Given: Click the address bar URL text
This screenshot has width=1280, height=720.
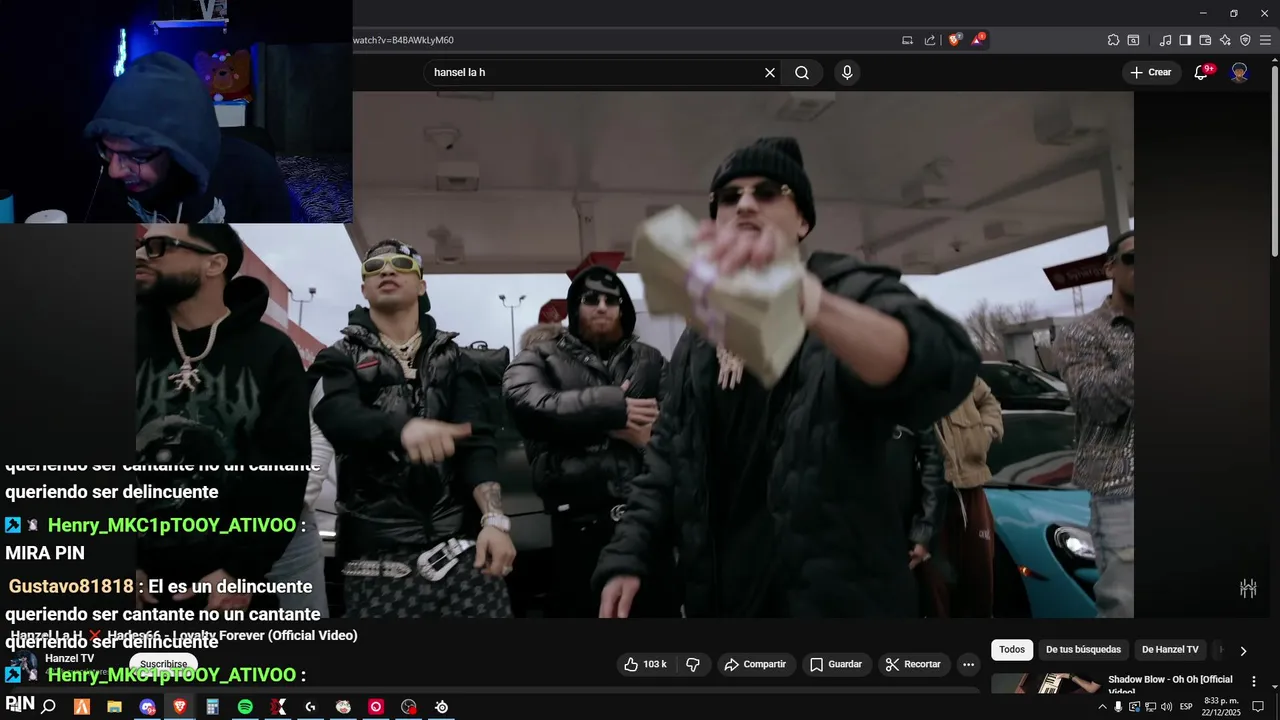Looking at the screenshot, I should pyautogui.click(x=403, y=40).
